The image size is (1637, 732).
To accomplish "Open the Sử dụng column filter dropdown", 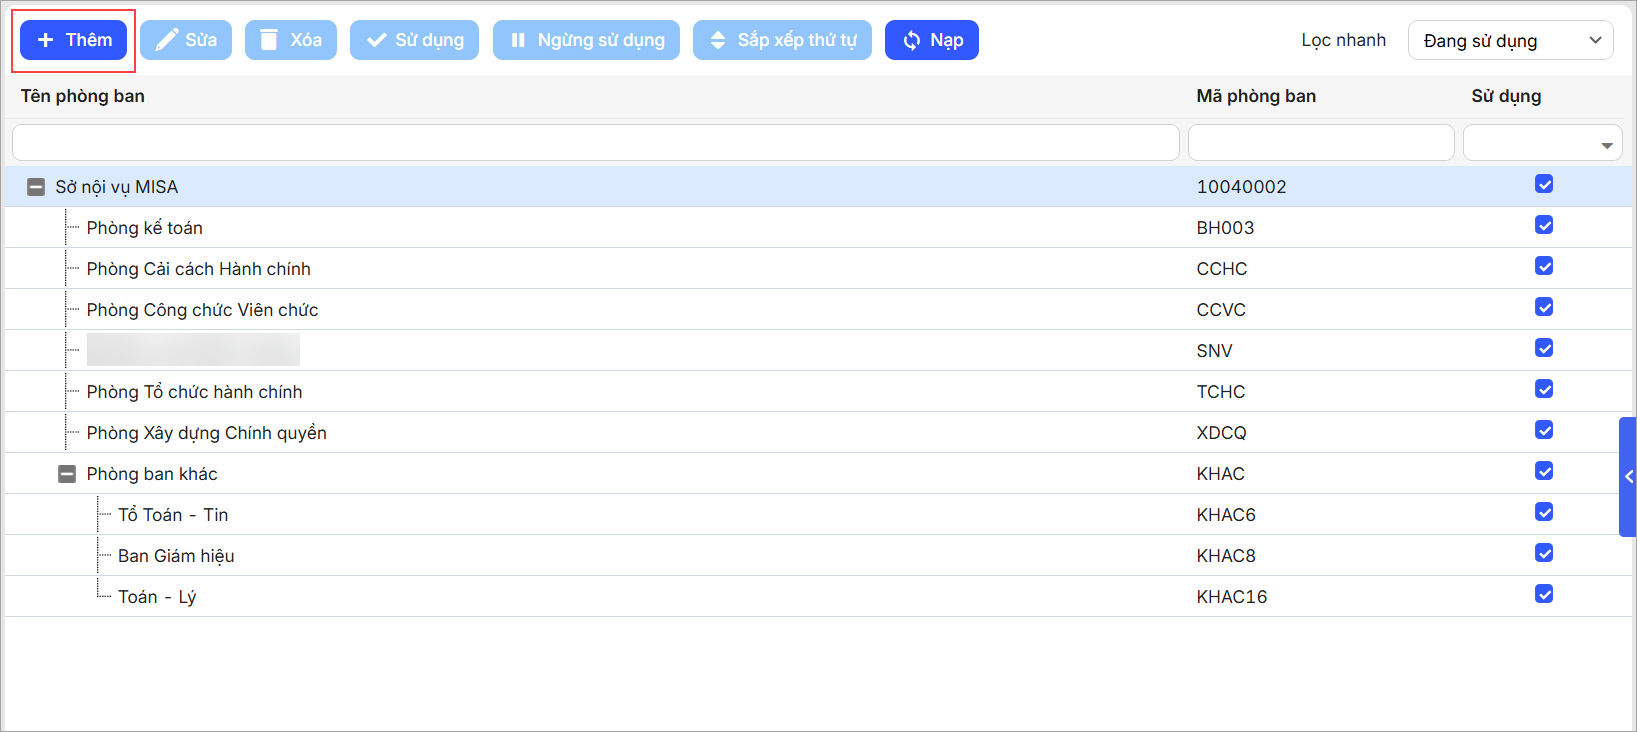I will tap(1606, 145).
